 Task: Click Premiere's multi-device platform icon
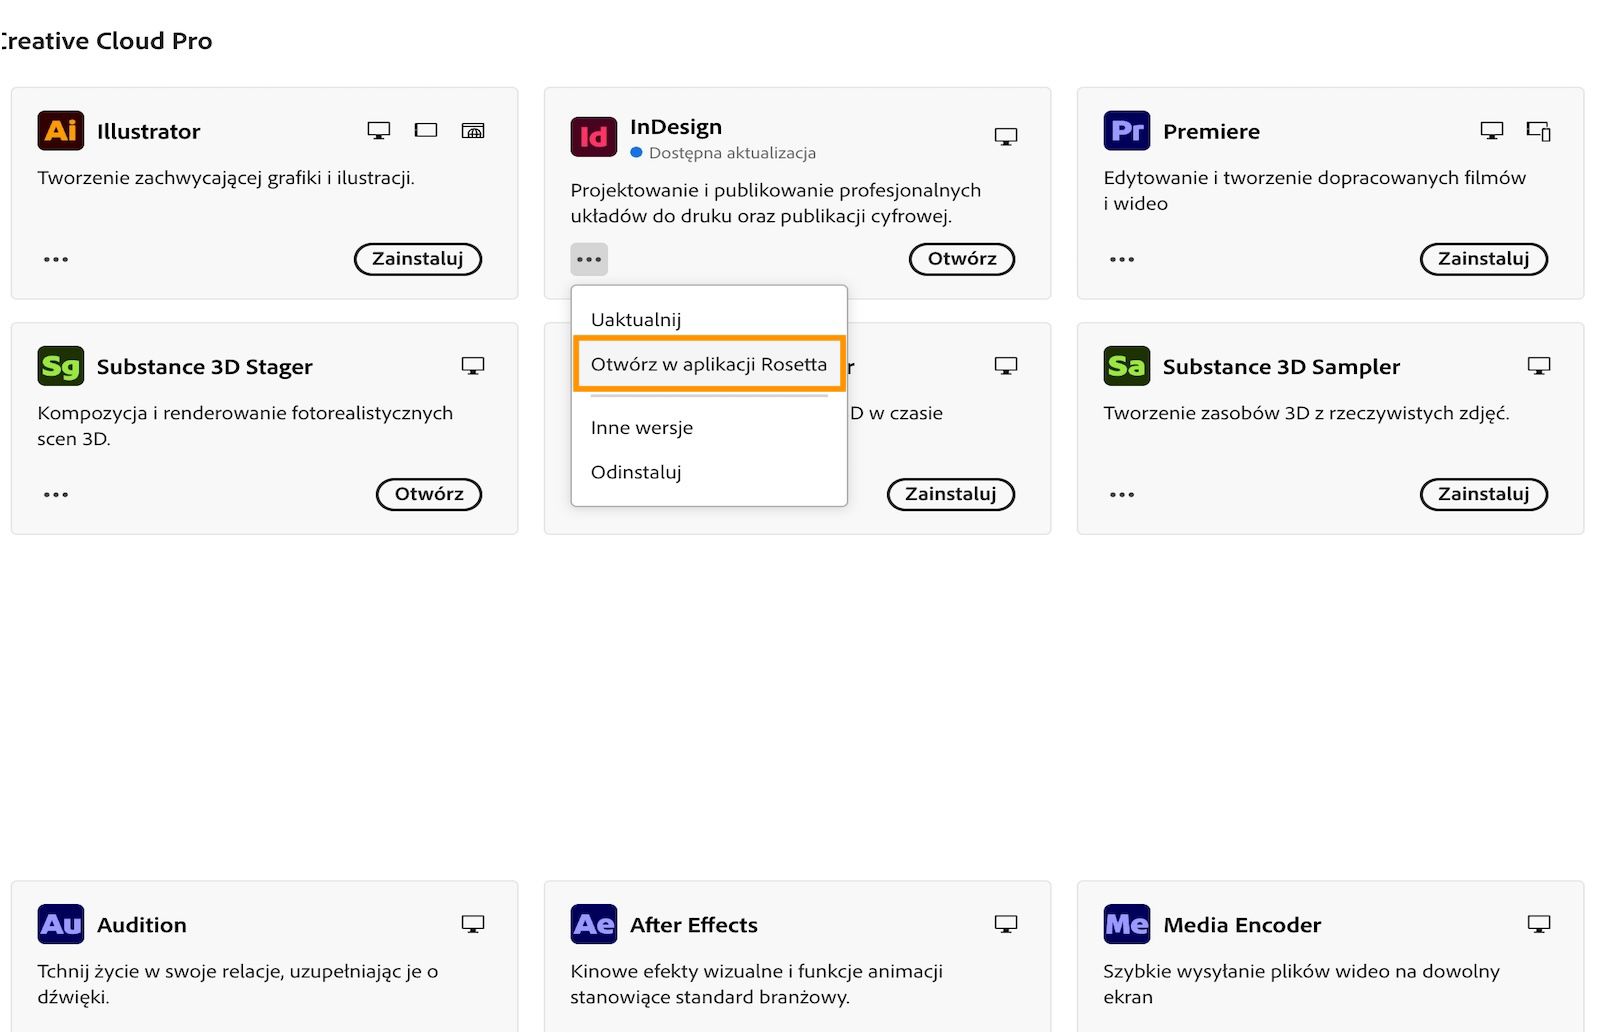click(1539, 131)
